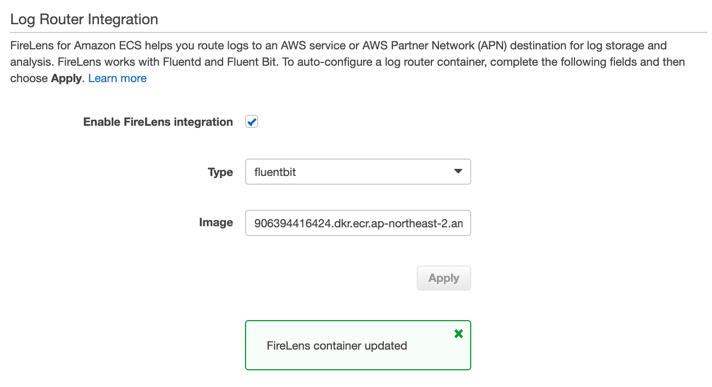This screenshot has height=387, width=712.
Task: Click the Image URI input field
Action: point(358,223)
